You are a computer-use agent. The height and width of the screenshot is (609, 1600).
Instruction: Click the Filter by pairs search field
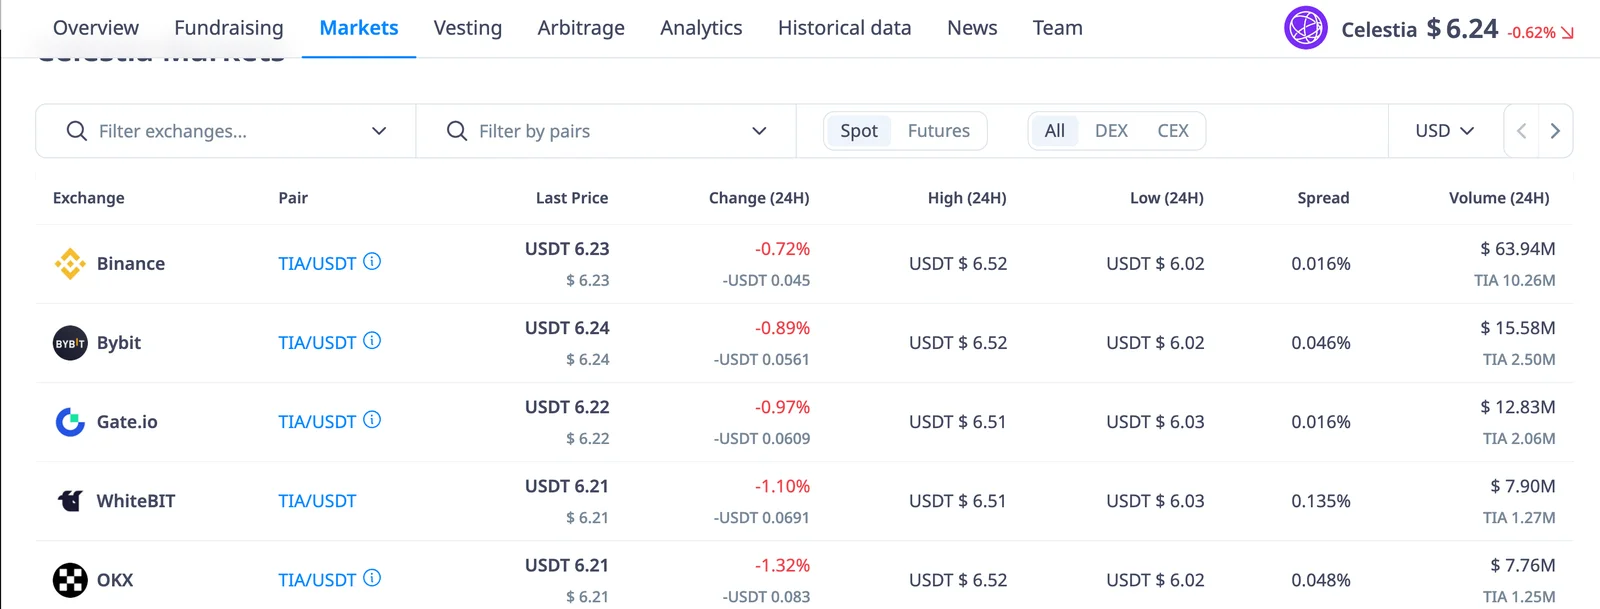[x=606, y=131]
